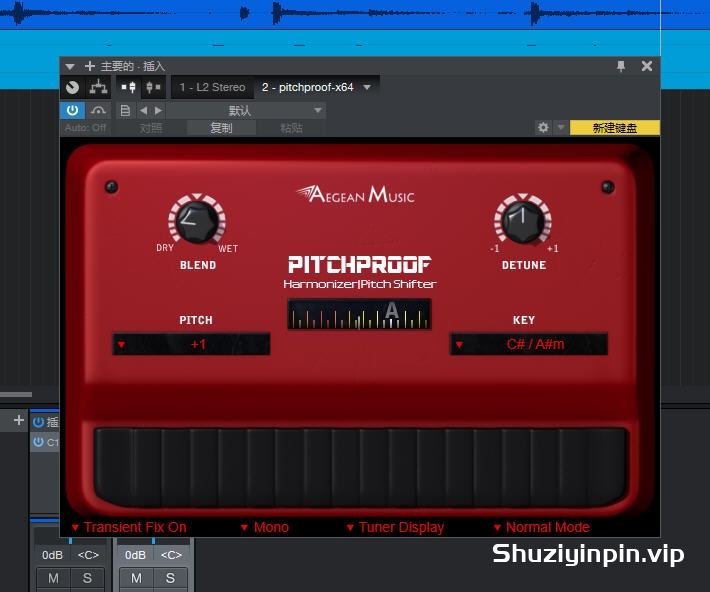The image size is (710, 592).
Task: Load the next preset arrow
Action: (x=158, y=111)
